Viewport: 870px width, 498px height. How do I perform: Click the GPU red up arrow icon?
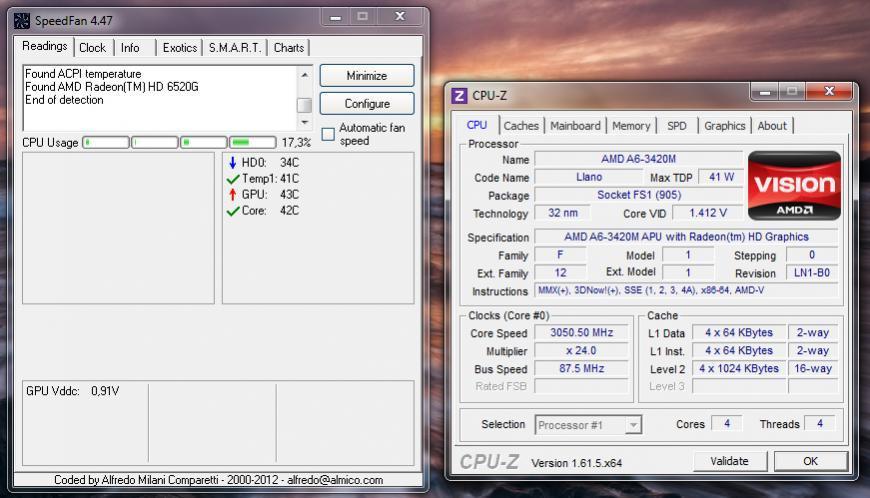pos(233,195)
